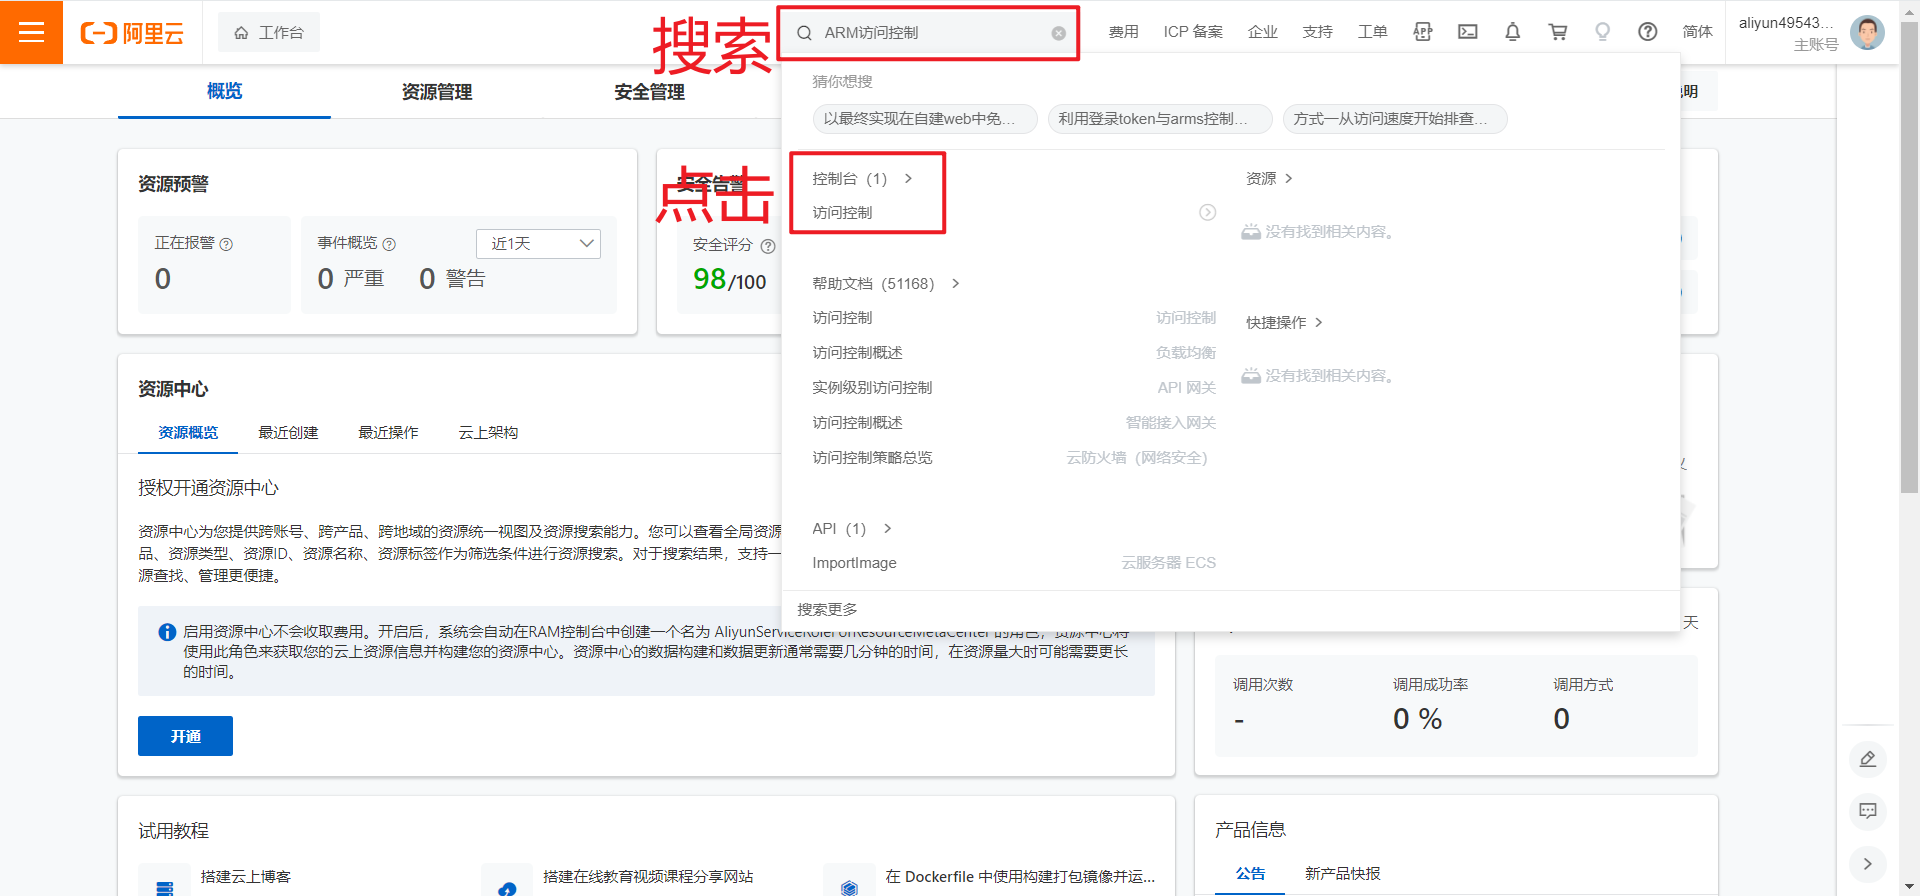
Task: Click the 98/100 security score
Action: [x=729, y=280]
